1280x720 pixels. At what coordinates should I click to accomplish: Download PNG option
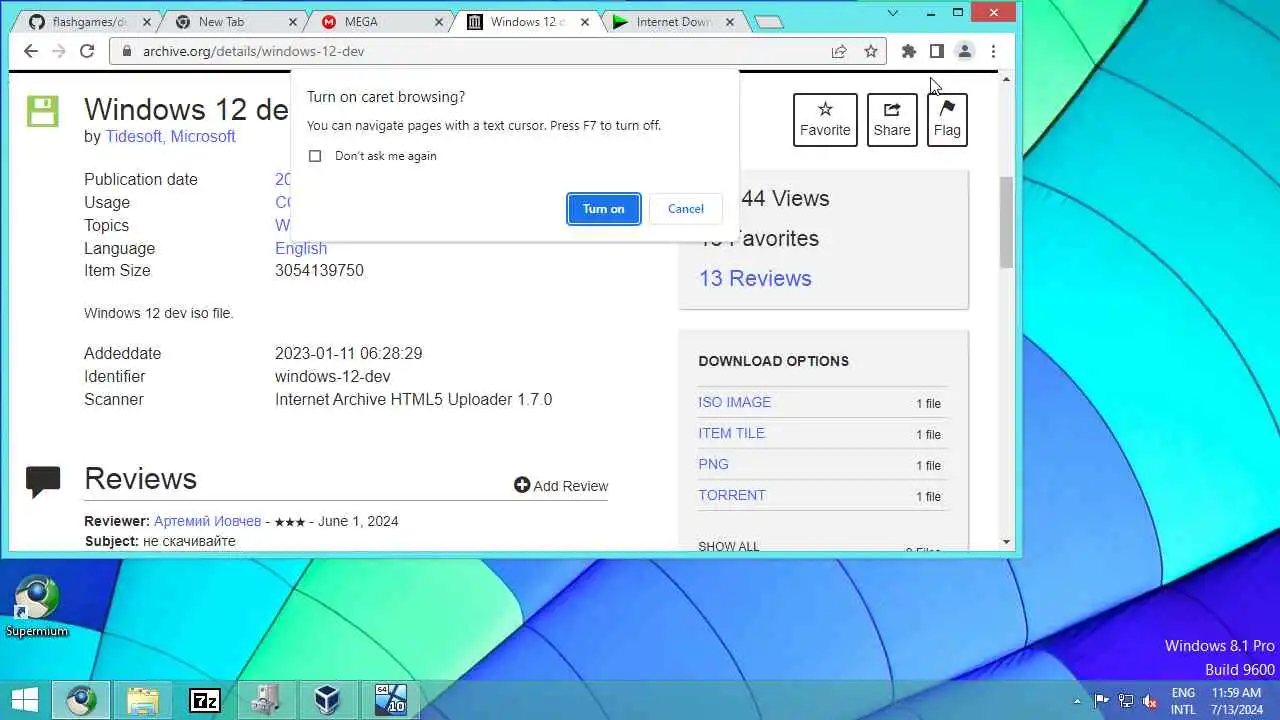tap(713, 464)
